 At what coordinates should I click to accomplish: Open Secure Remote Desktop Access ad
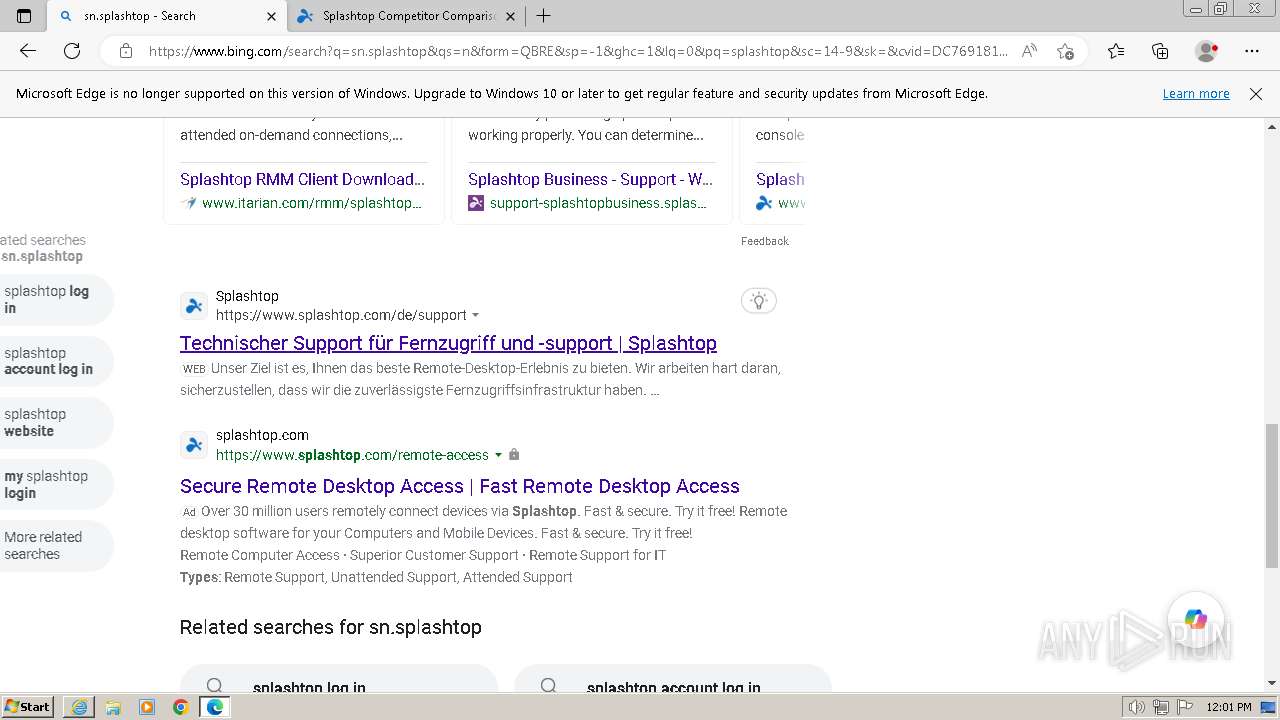tap(460, 486)
